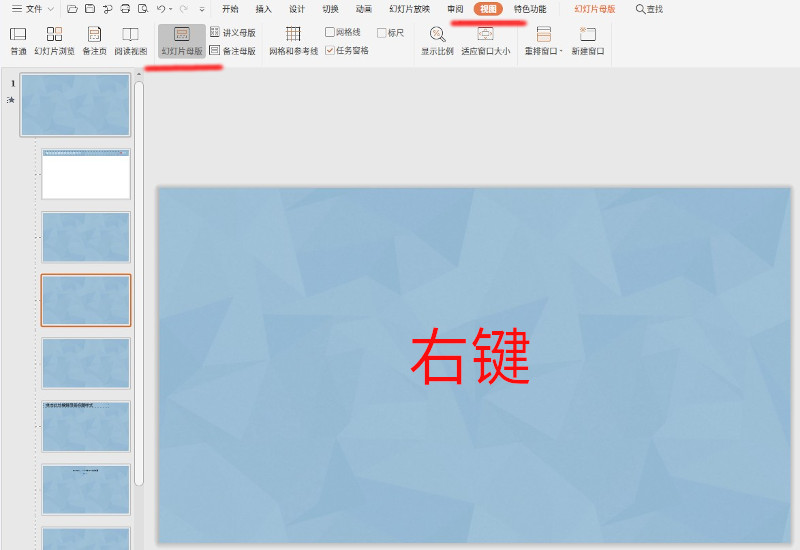Click the export-to-PDF icon in quick toolbar
Viewport: 800px width, 550px height.
pyautogui.click(x=108, y=9)
